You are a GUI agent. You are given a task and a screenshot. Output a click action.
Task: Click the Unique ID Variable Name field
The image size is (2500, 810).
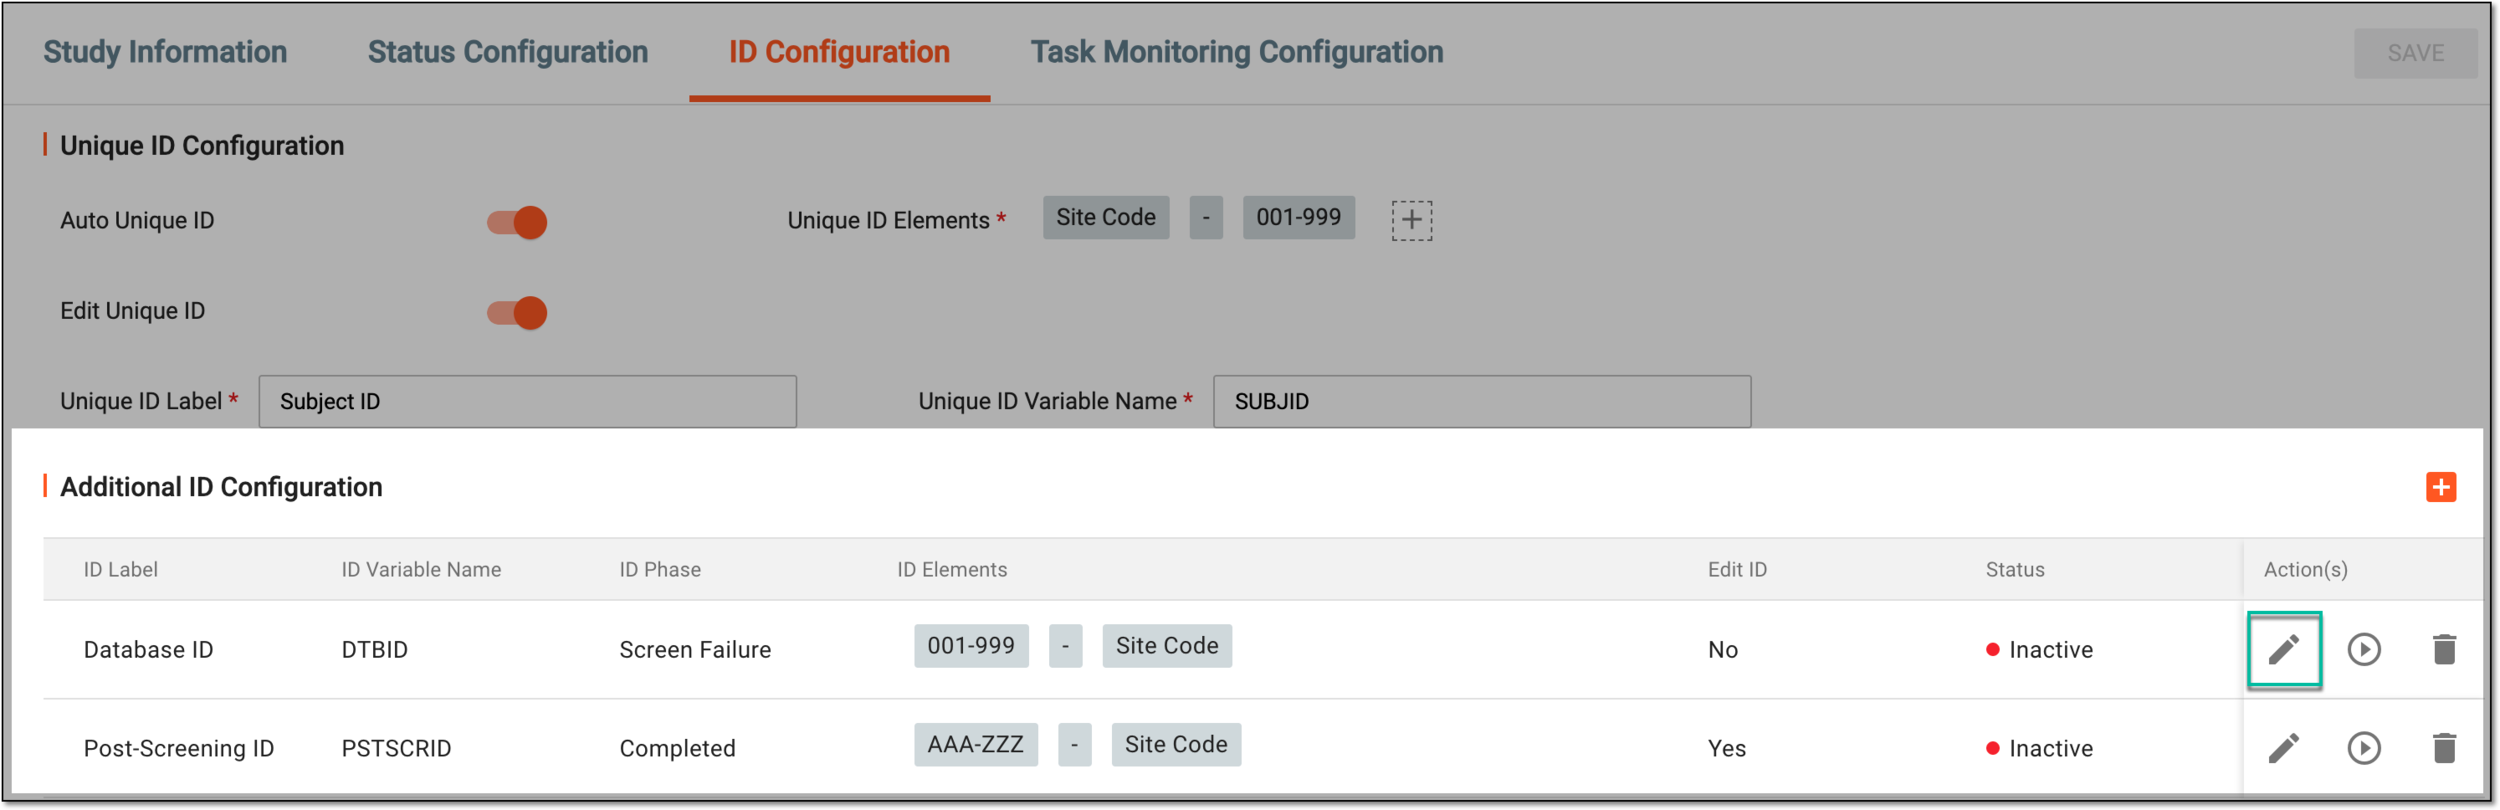[x=1482, y=402]
